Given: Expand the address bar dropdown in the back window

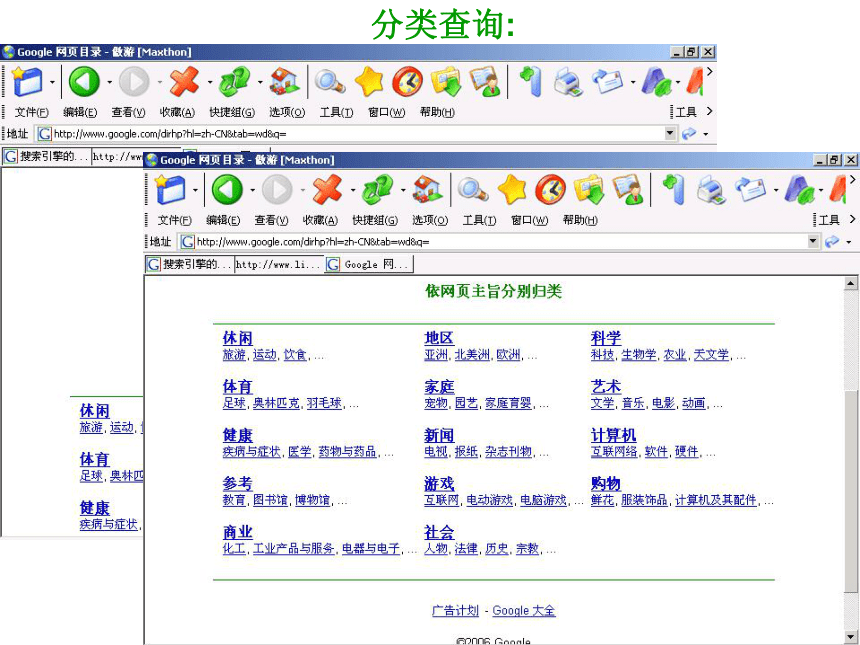Looking at the screenshot, I should pyautogui.click(x=670, y=133).
